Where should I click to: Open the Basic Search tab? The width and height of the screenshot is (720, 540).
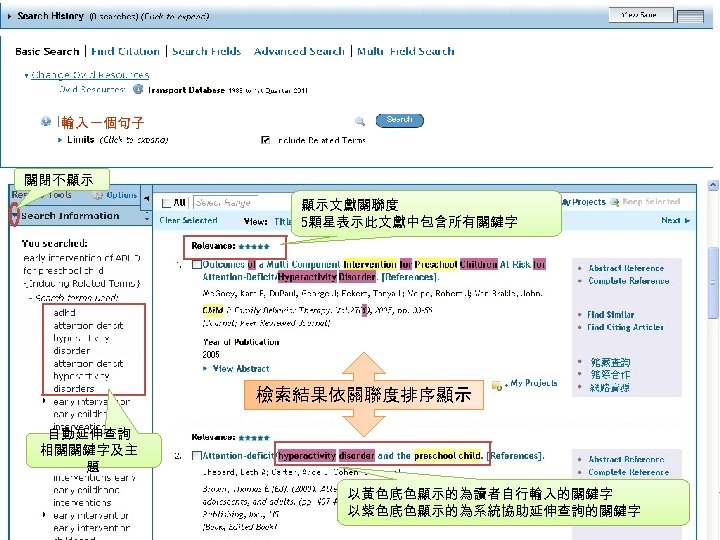pos(47,51)
